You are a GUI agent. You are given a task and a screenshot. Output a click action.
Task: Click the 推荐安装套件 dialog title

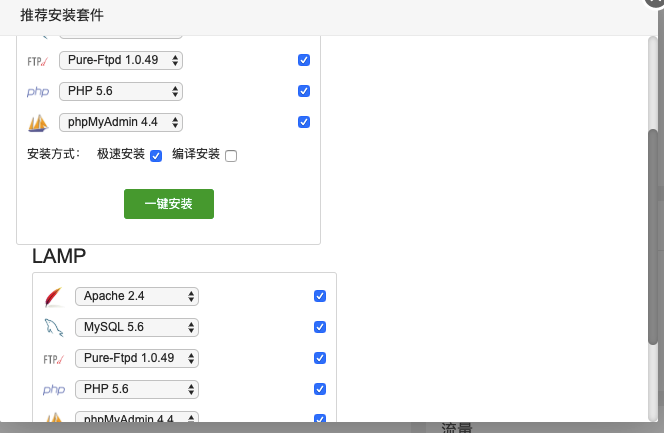[x=62, y=16]
